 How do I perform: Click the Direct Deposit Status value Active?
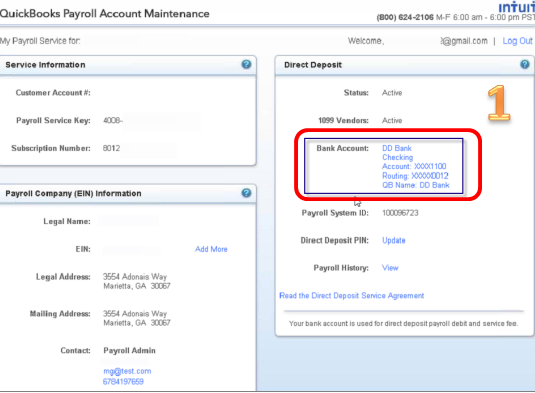392,93
